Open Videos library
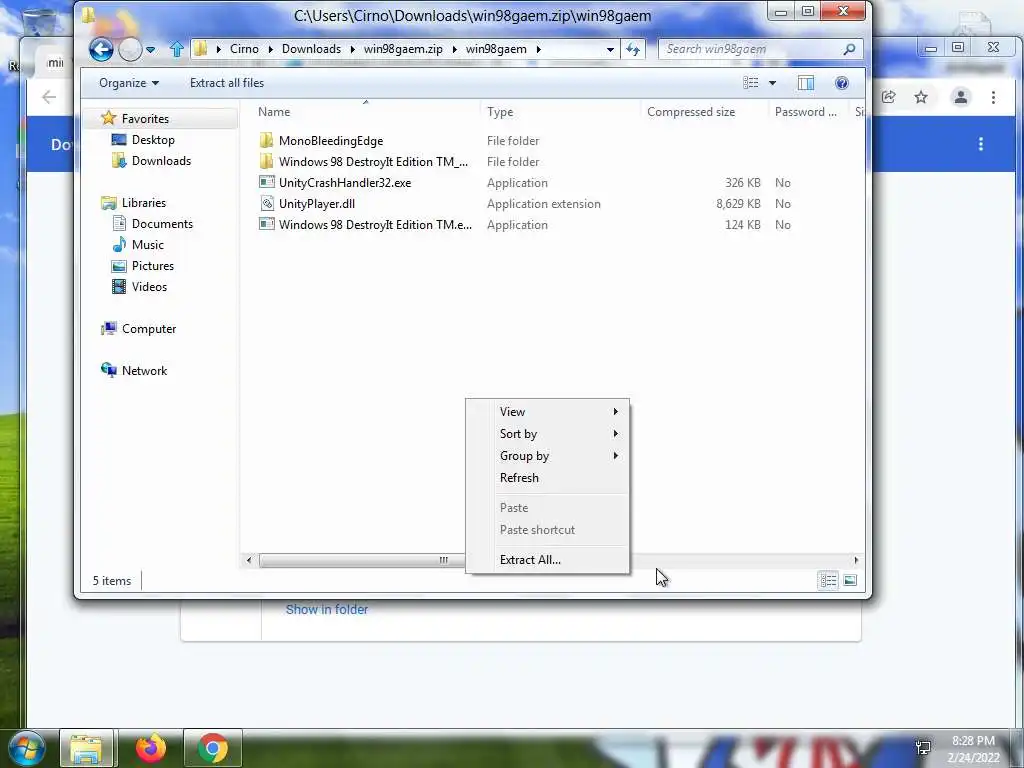Screen dimensions: 1024x768 pos(149,287)
